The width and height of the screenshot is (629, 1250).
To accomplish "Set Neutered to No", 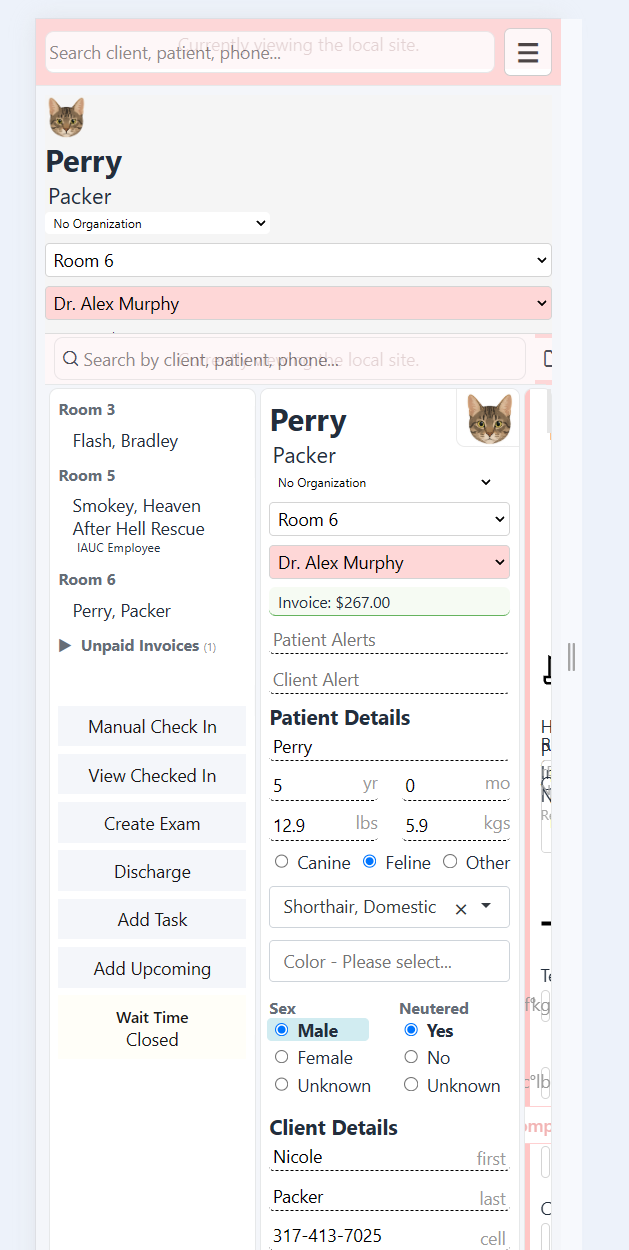I will coord(411,1057).
